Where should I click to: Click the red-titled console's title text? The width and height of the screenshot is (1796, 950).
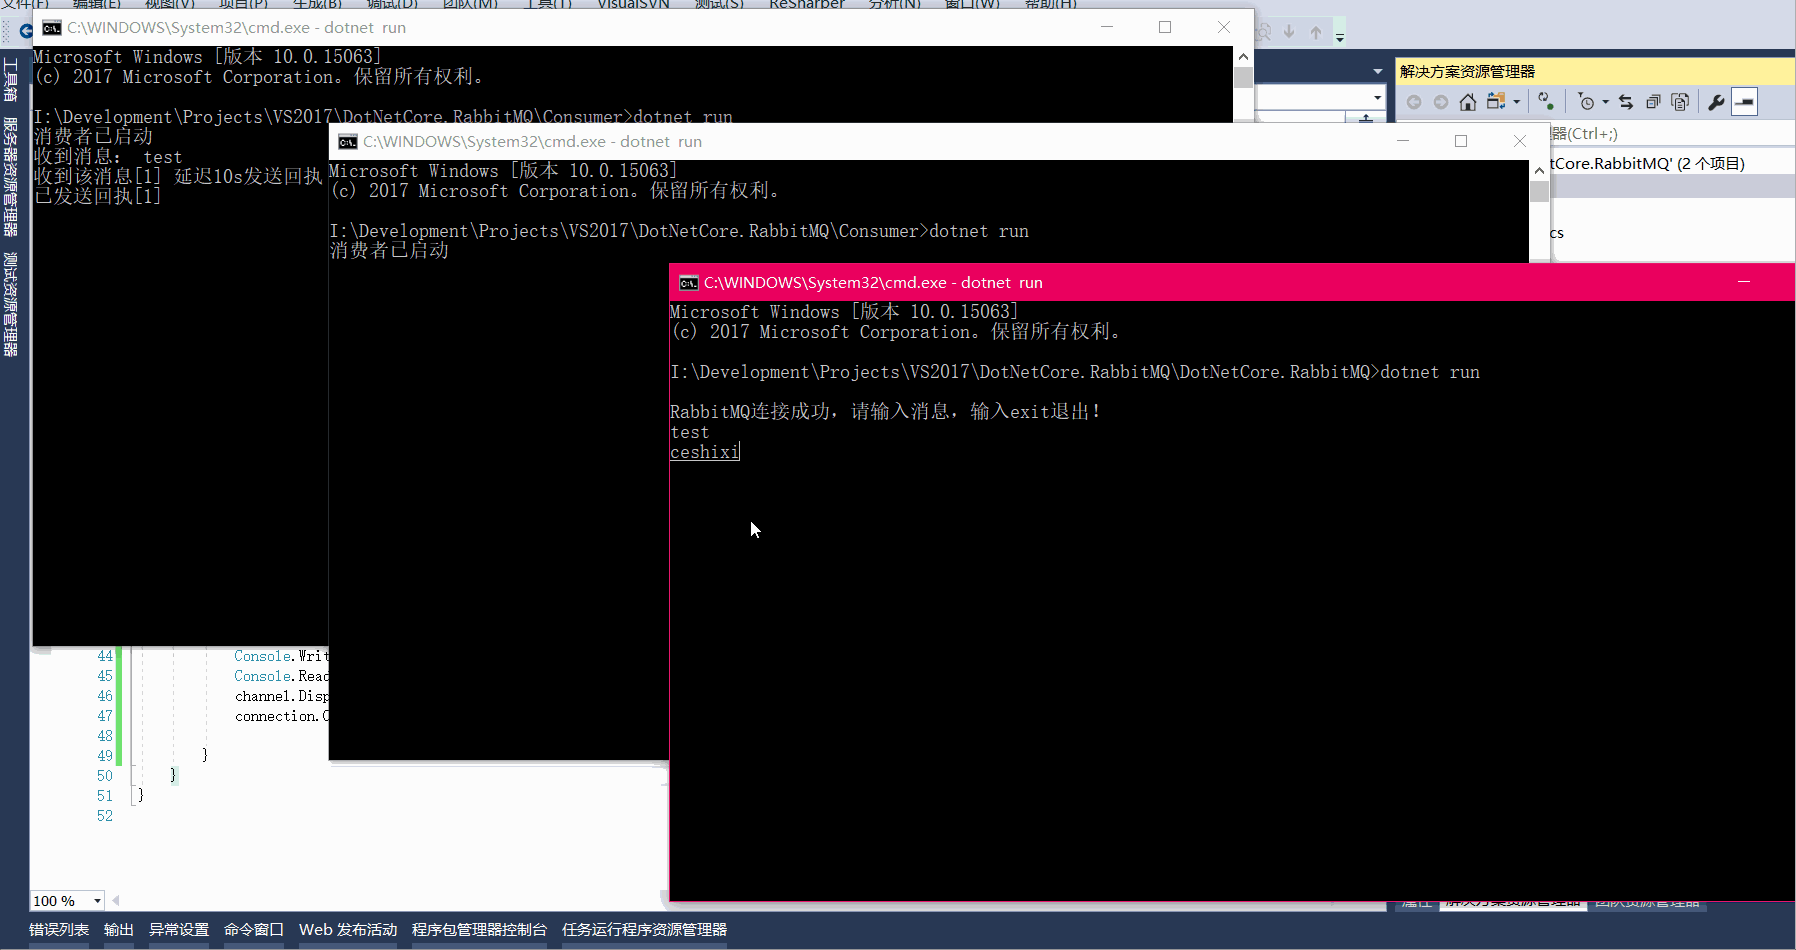(x=873, y=283)
